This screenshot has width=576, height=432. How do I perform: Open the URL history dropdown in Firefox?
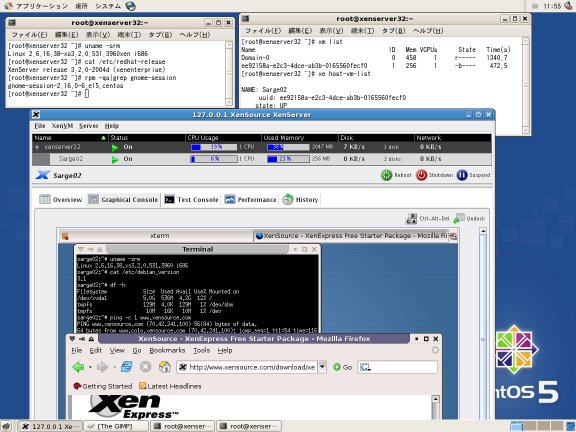point(322,367)
